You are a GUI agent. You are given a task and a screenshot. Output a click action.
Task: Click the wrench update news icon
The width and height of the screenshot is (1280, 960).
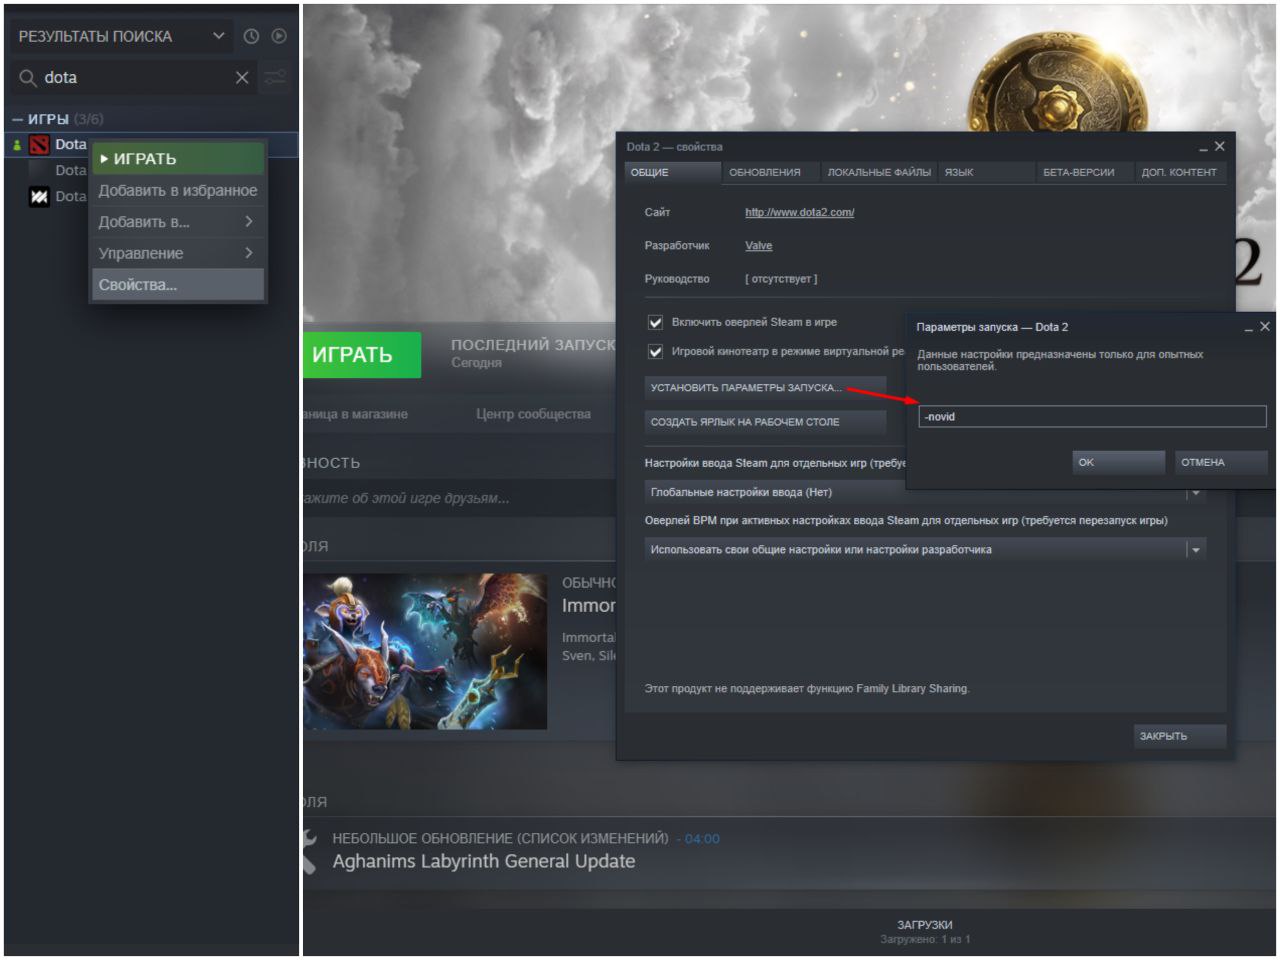click(311, 851)
